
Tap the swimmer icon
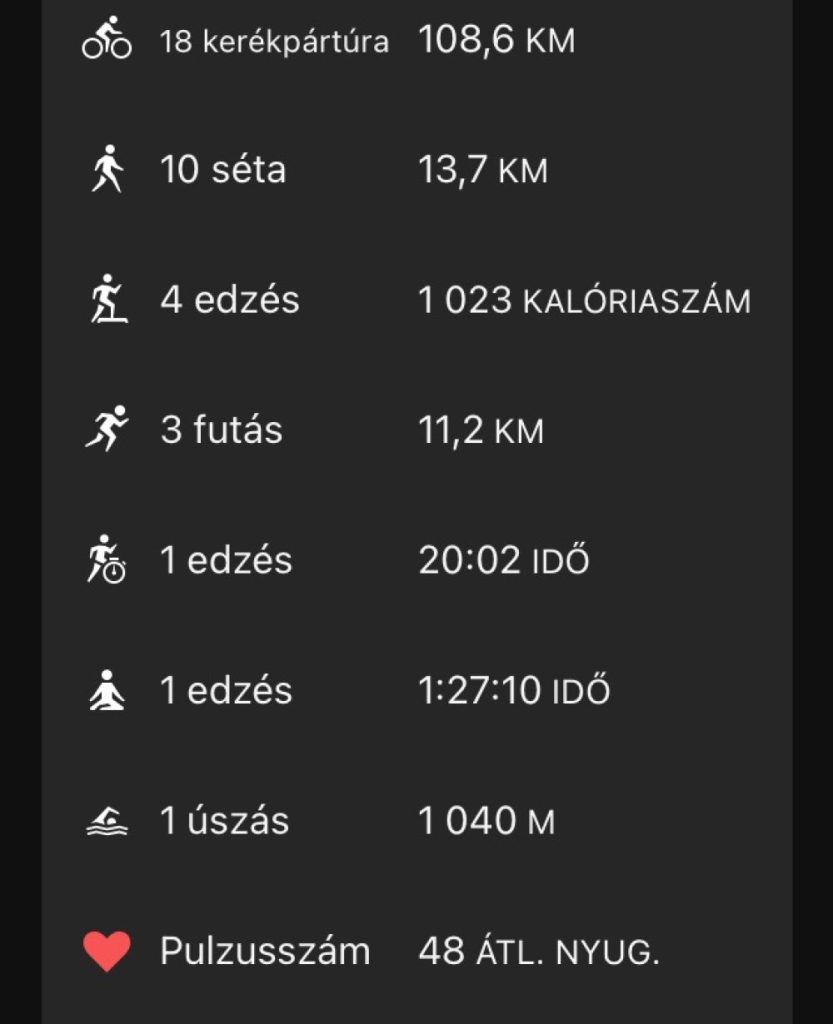107,822
